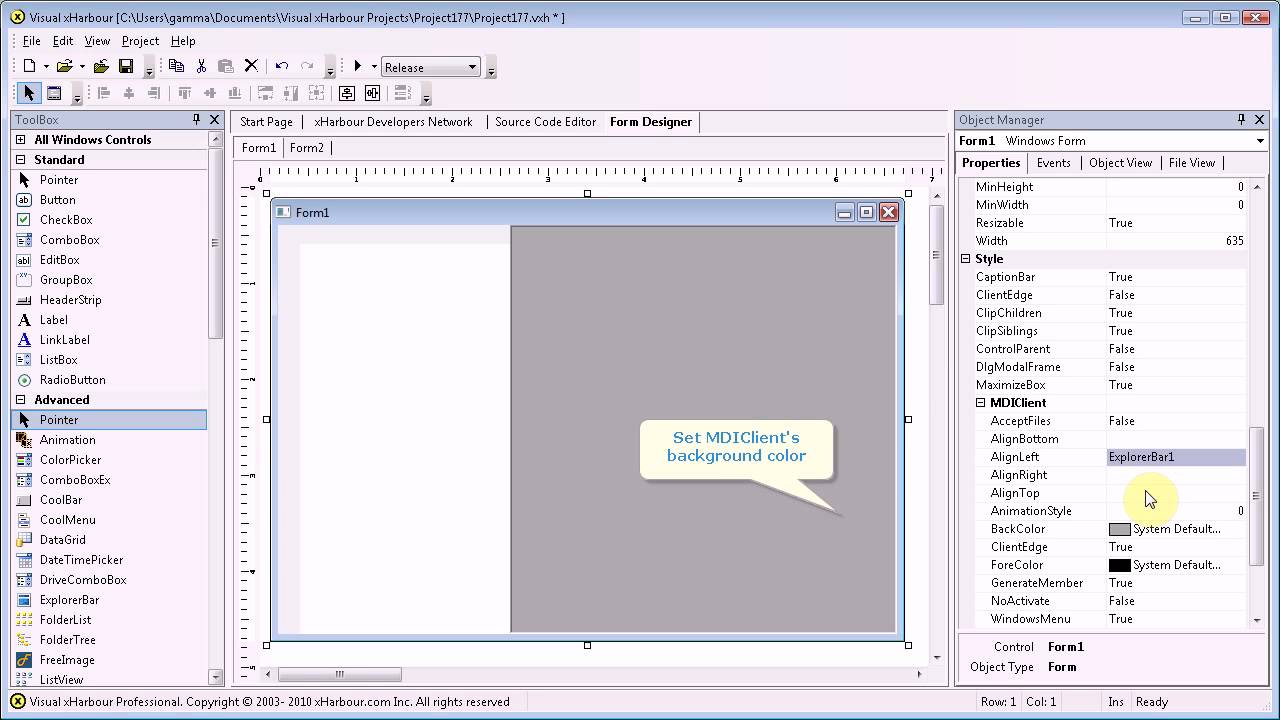Screen dimensions: 1280x720
Task: Switch to the Events tab
Action: (1053, 163)
